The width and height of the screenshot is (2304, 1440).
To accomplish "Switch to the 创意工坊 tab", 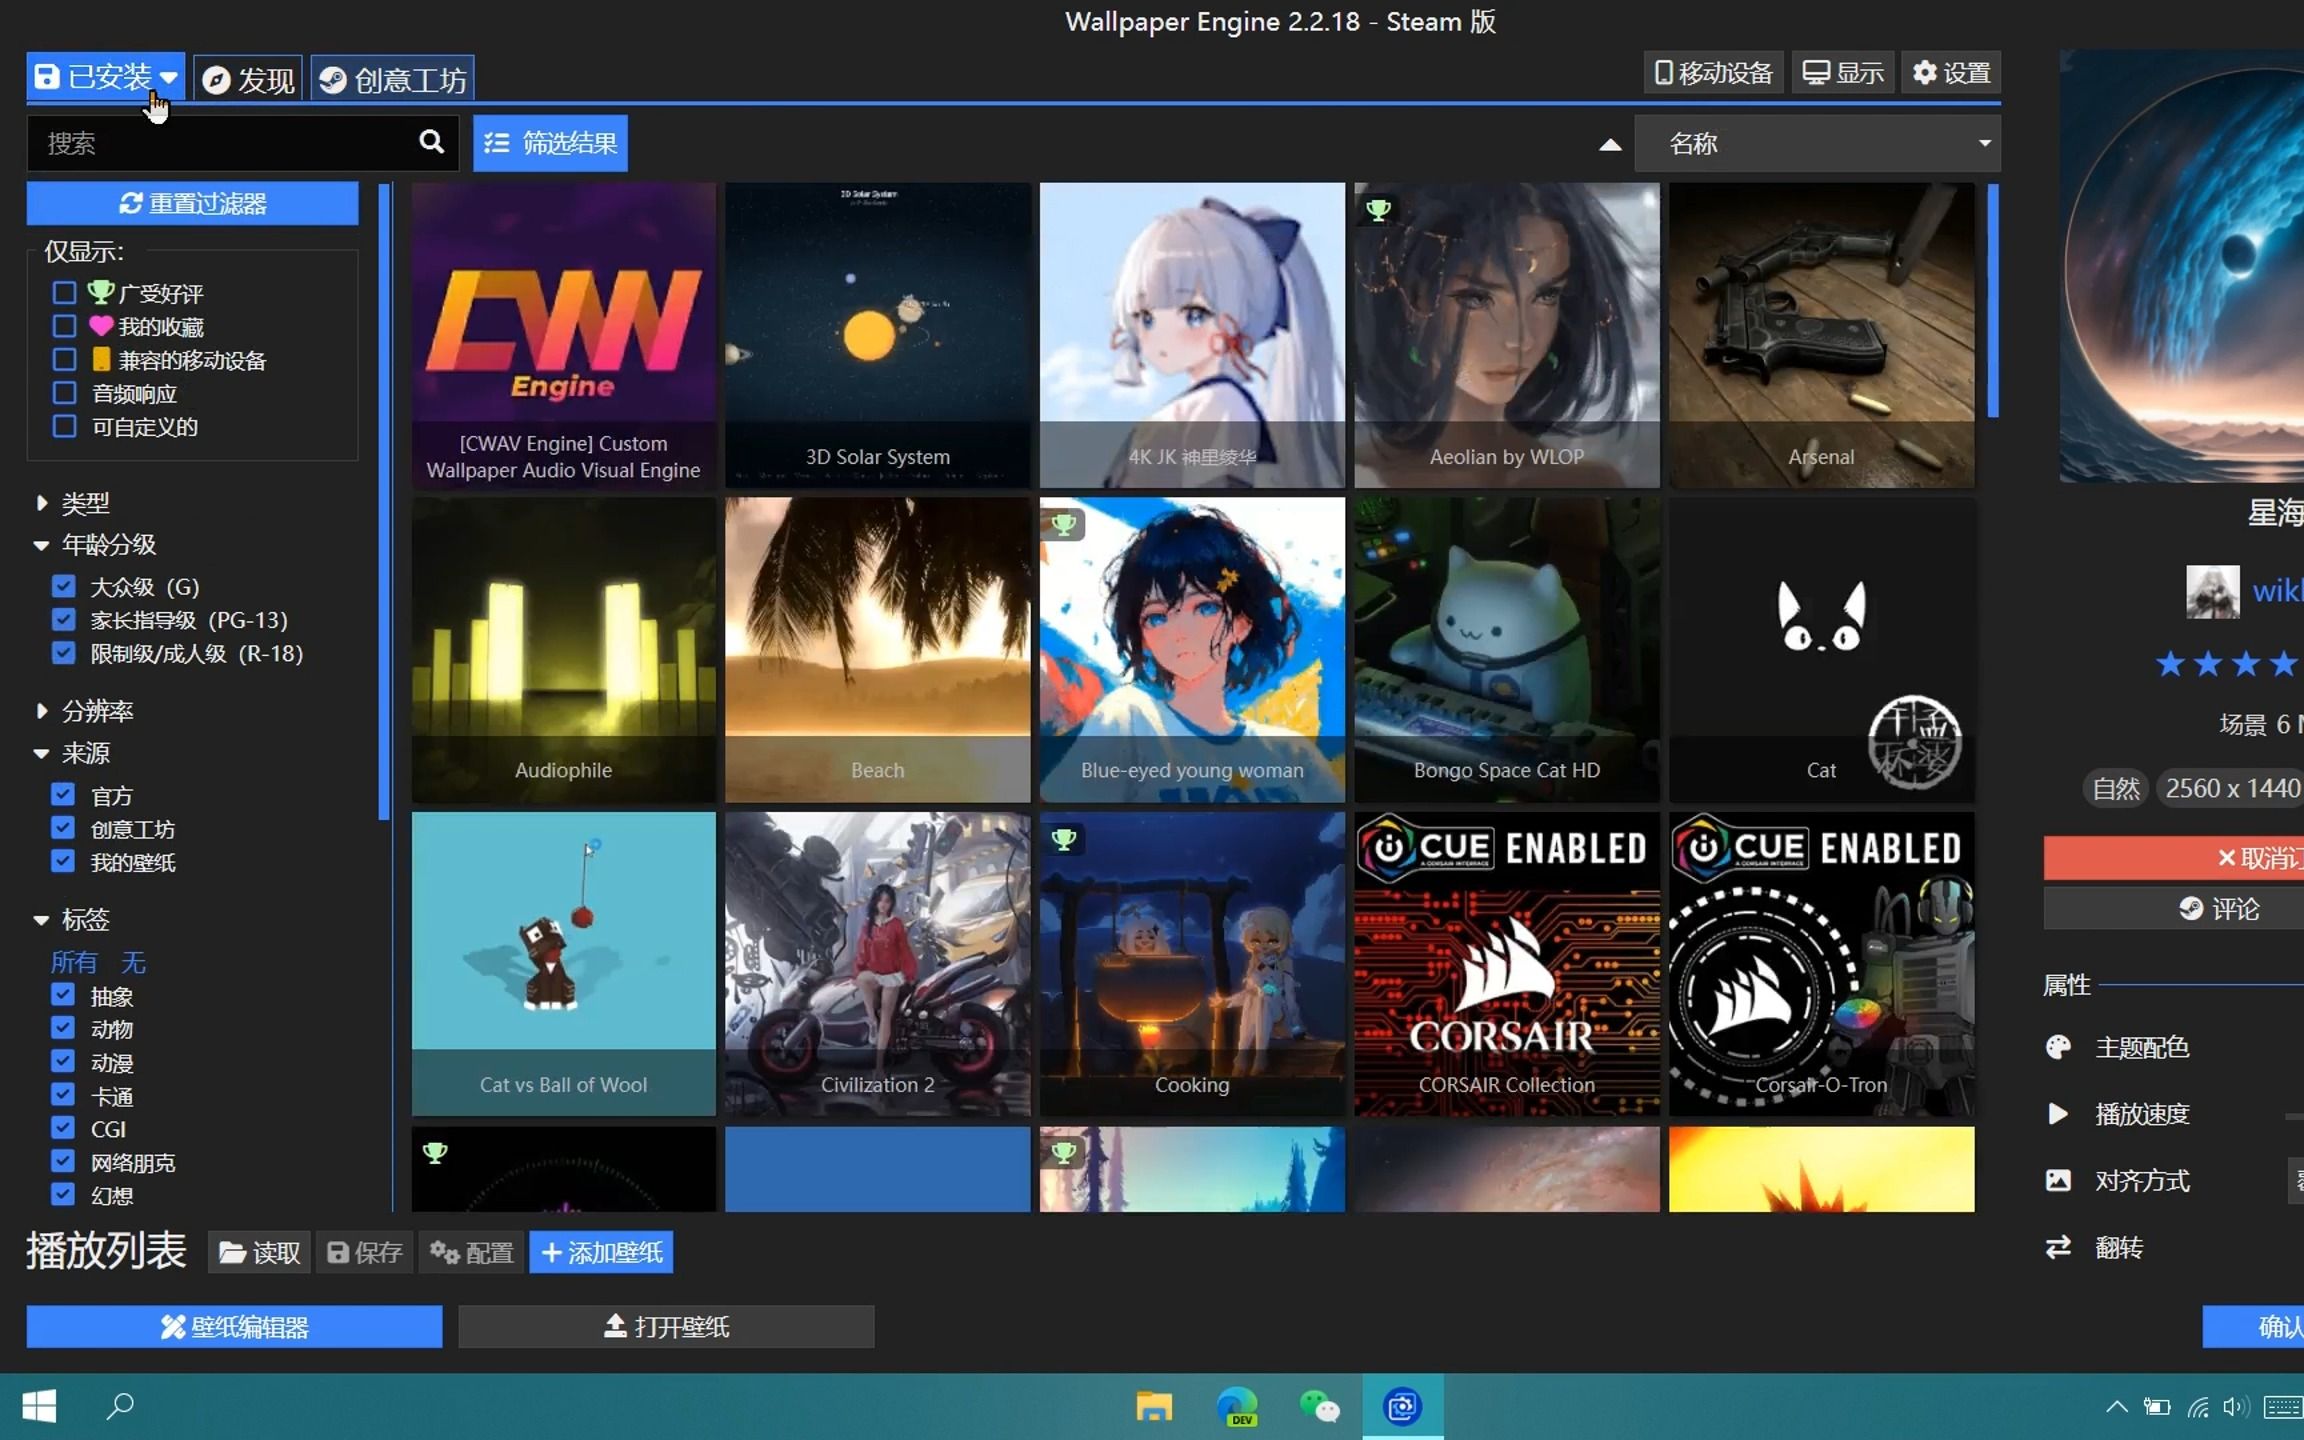I will coord(392,79).
